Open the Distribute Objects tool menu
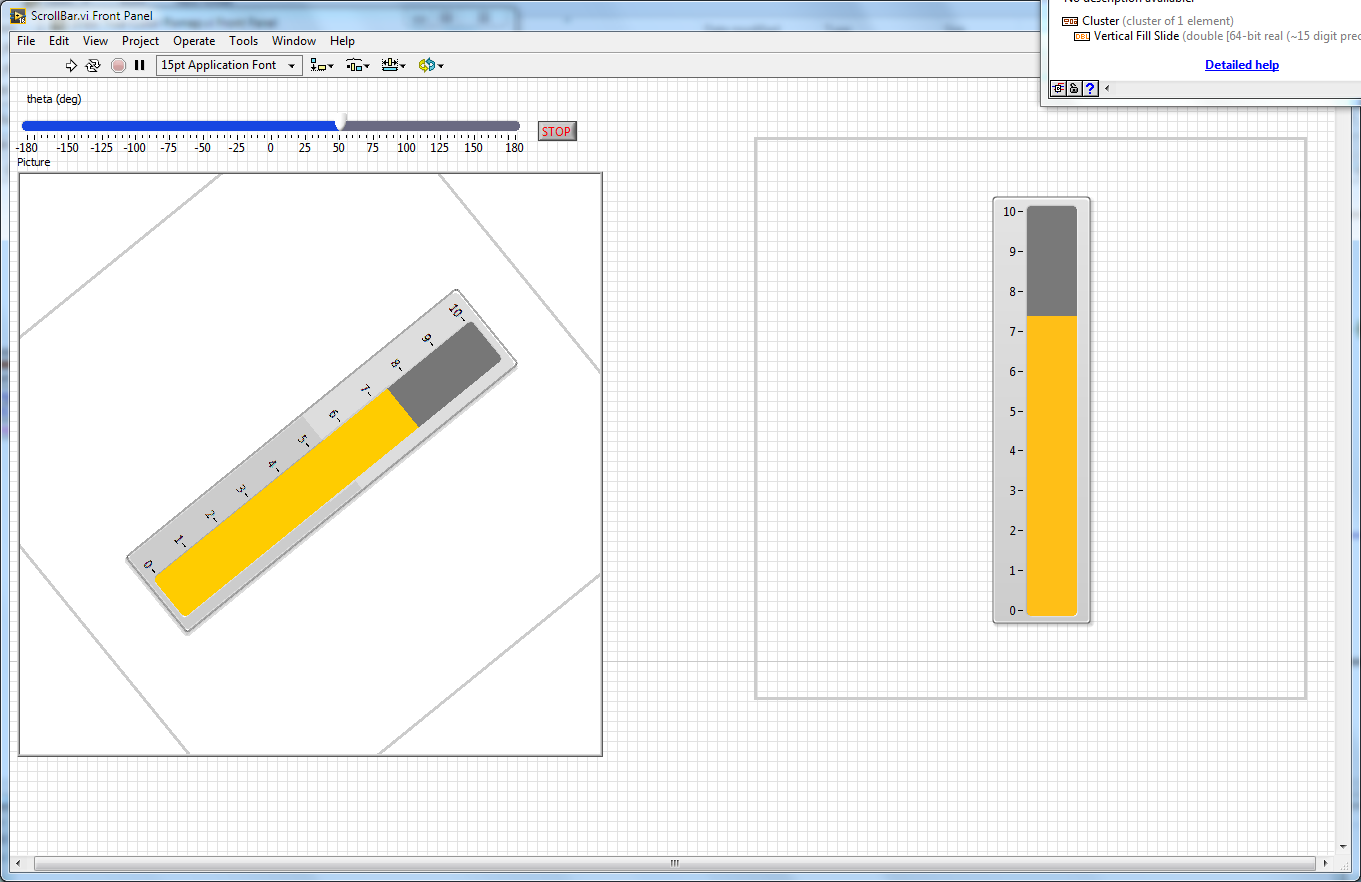Screen dimensions: 1361x882 [x=358, y=65]
